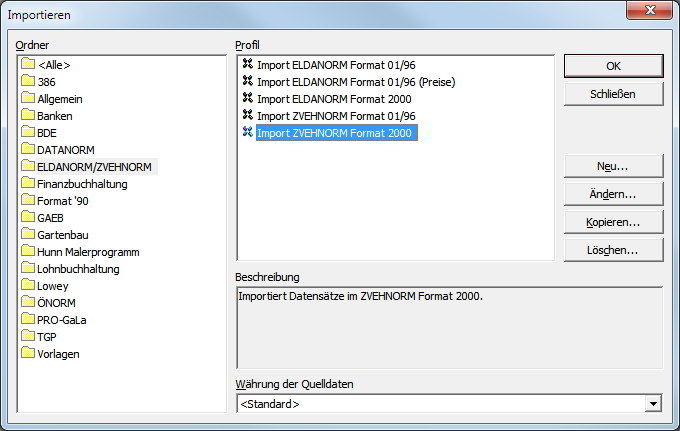
Task: Click the TGP folder icon
Action: point(27,336)
